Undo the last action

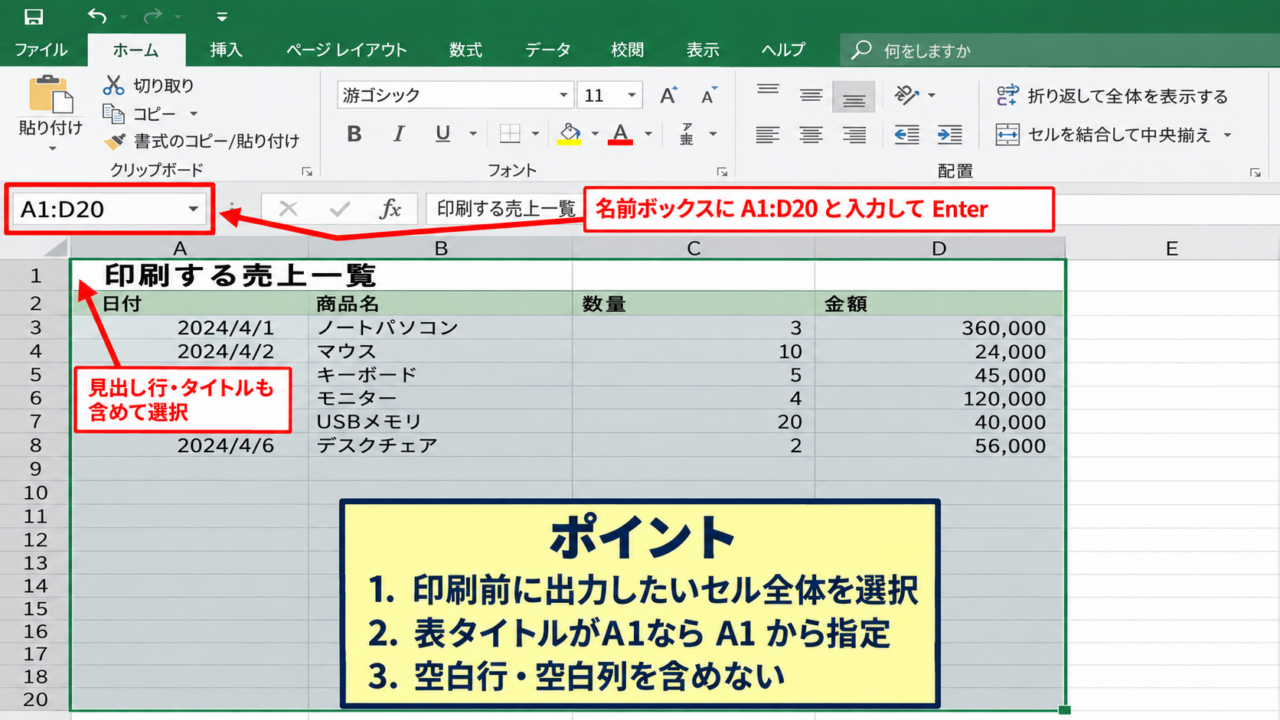point(97,16)
